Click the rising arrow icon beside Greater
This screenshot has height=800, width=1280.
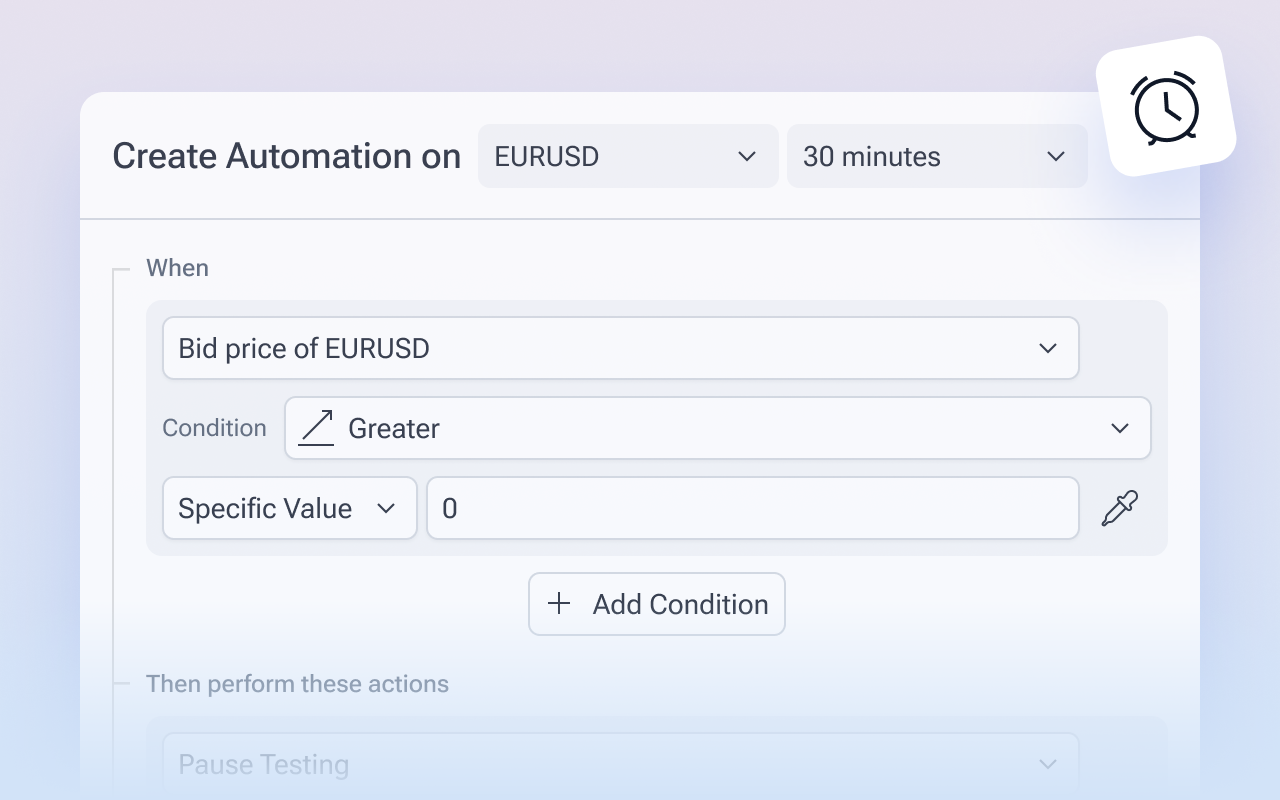(x=316, y=428)
